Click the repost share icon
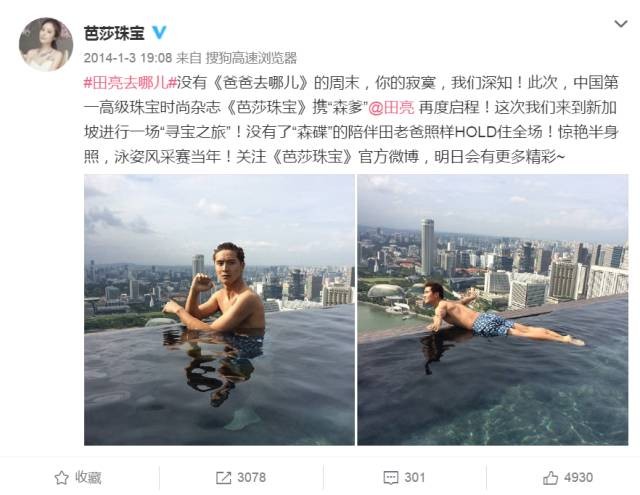 223,478
